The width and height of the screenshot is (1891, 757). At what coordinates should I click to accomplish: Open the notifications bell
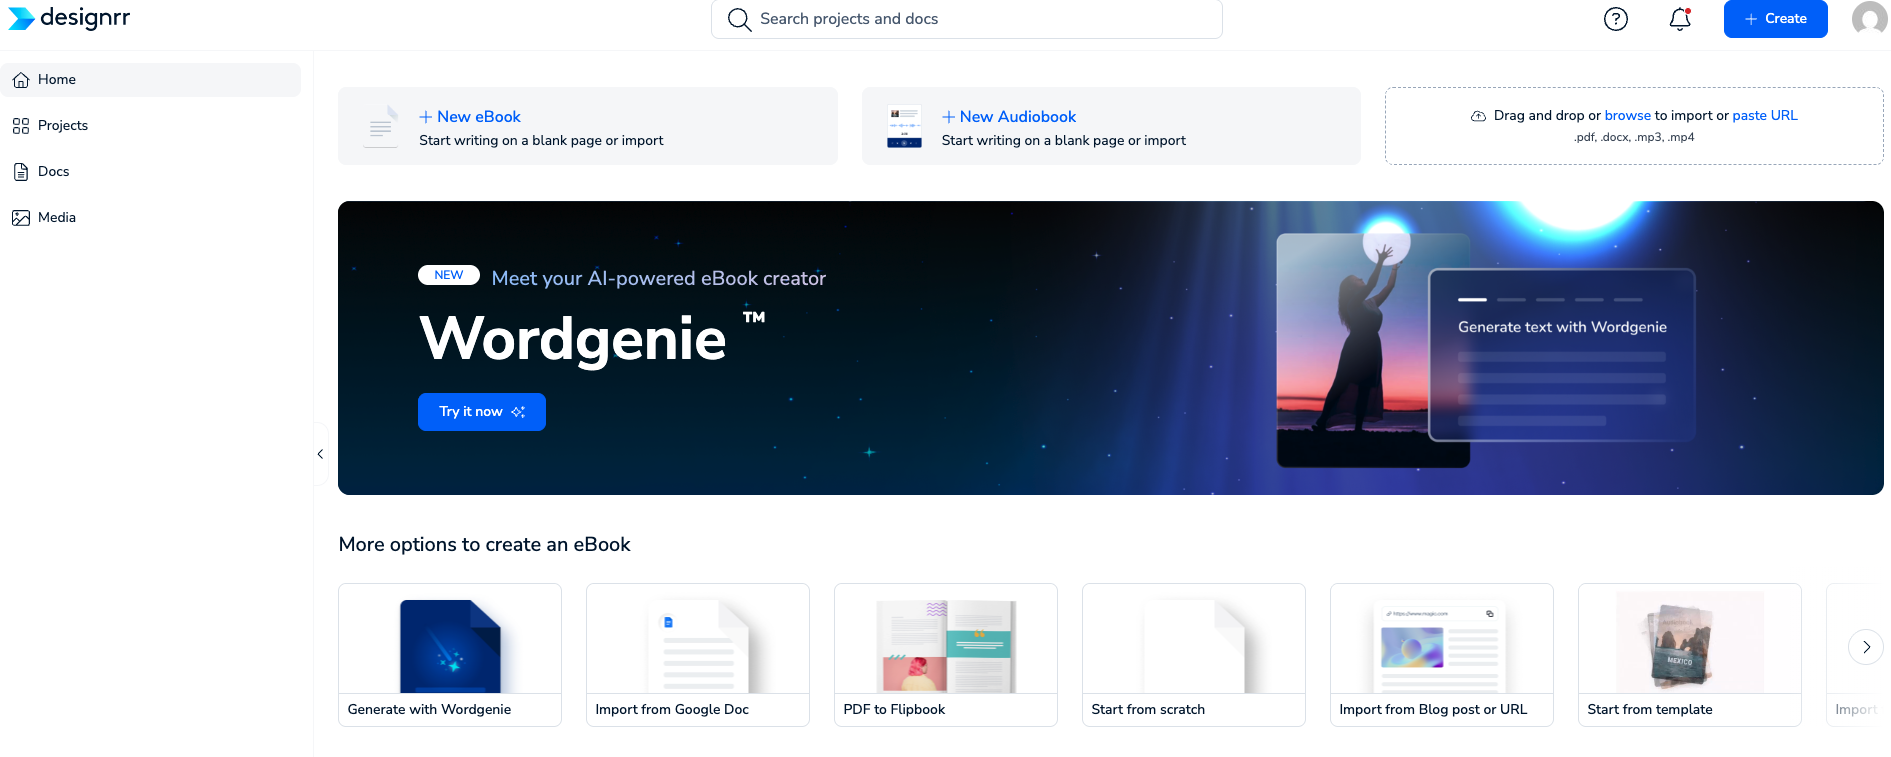tap(1680, 19)
